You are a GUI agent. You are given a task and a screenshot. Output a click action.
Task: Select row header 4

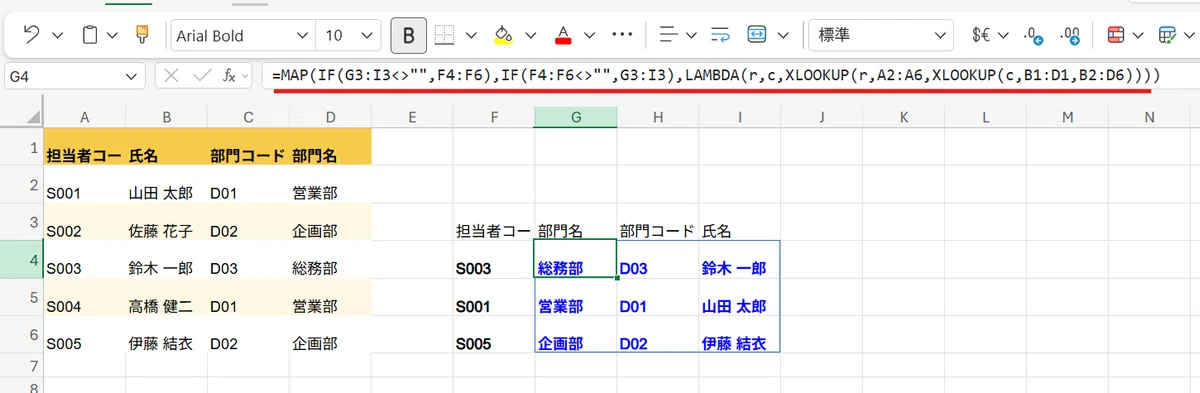point(21,260)
